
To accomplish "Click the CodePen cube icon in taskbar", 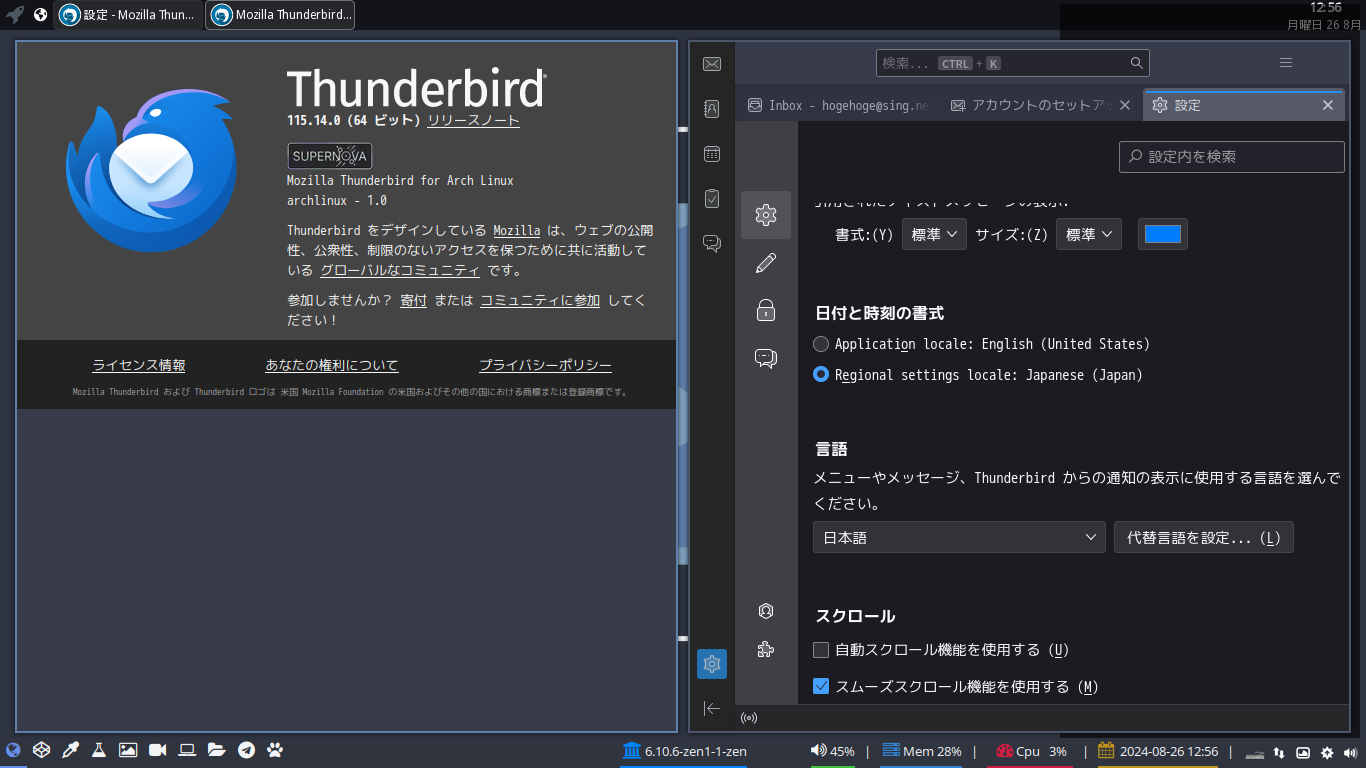I will point(41,750).
